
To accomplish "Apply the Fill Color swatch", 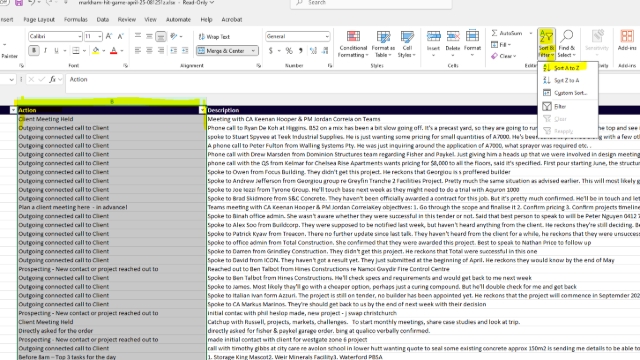I will click(x=96, y=51).
